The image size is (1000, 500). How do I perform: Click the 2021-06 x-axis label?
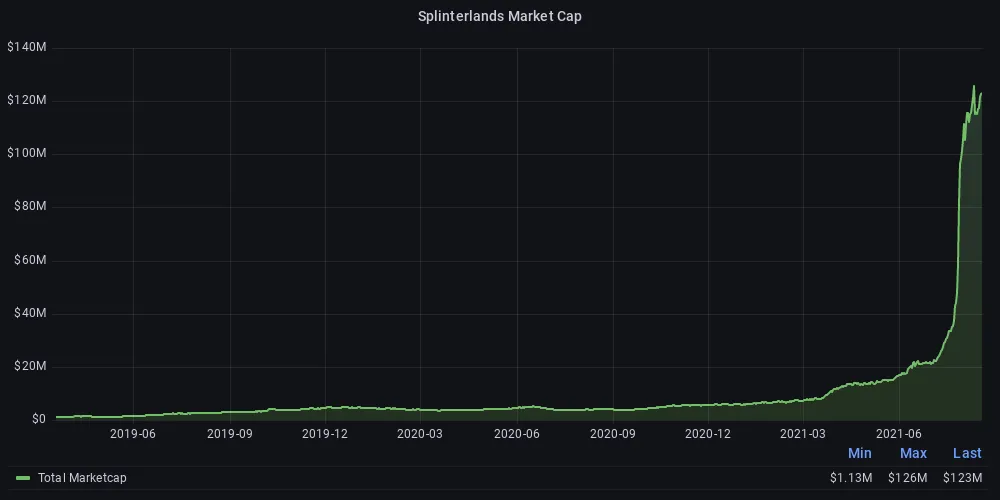[x=899, y=434]
